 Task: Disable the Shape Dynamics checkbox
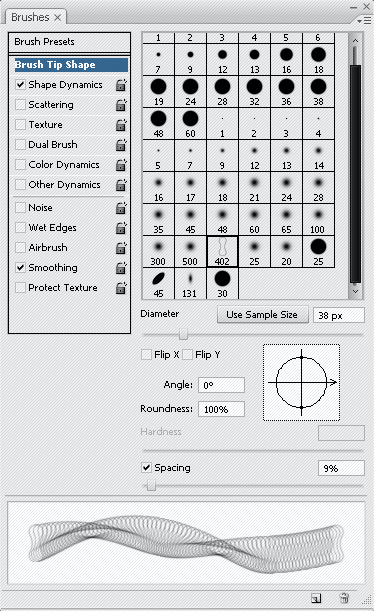pyautogui.click(x=20, y=85)
